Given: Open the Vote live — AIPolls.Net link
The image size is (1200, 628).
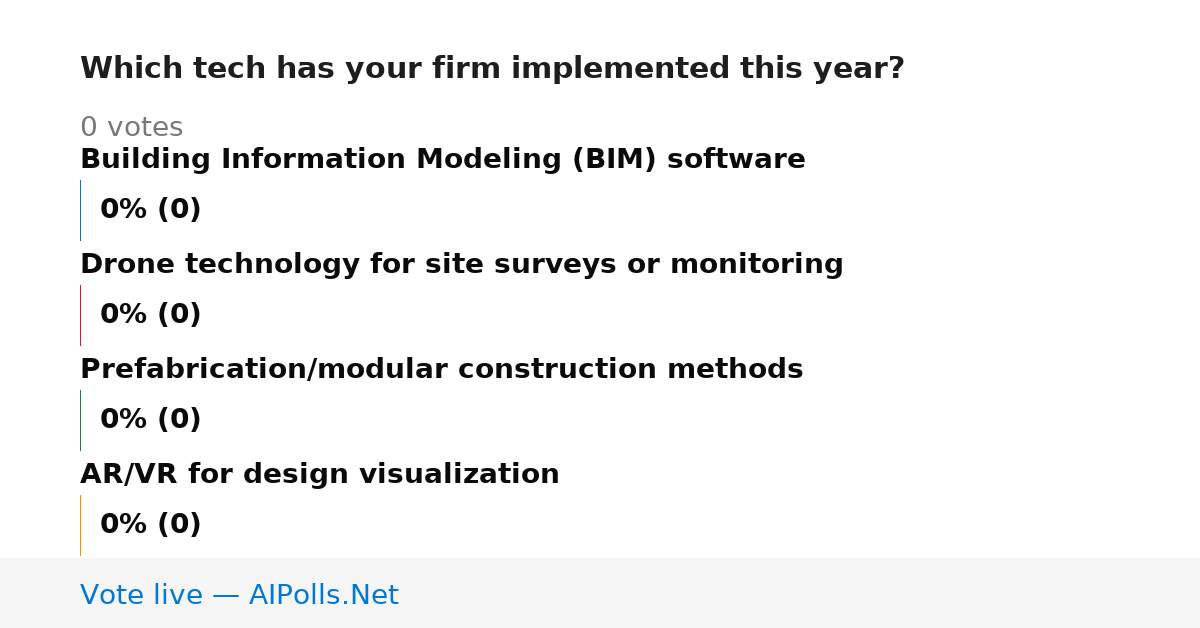Looking at the screenshot, I should (x=240, y=596).
